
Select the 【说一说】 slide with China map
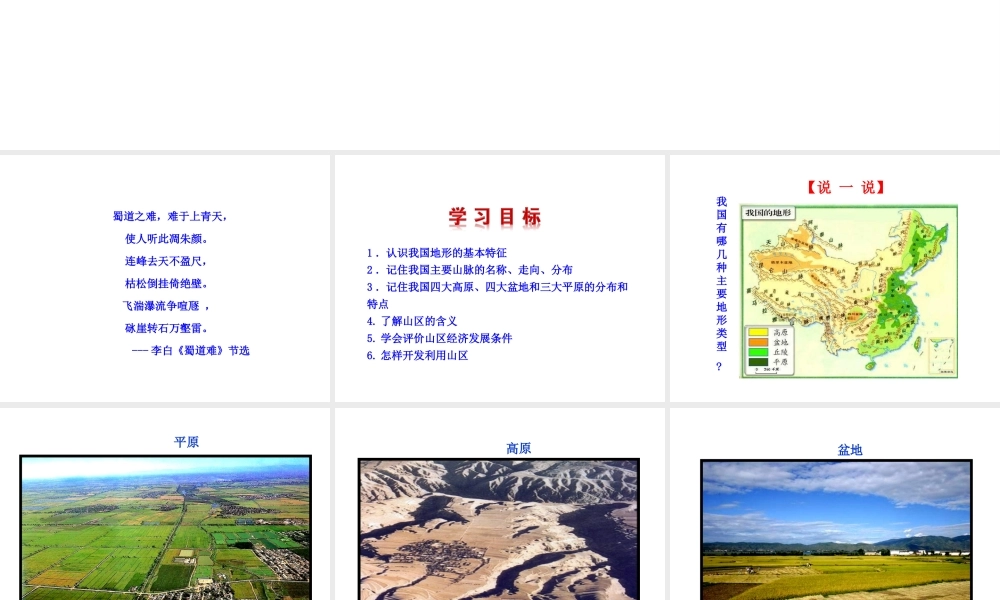[x=835, y=279]
